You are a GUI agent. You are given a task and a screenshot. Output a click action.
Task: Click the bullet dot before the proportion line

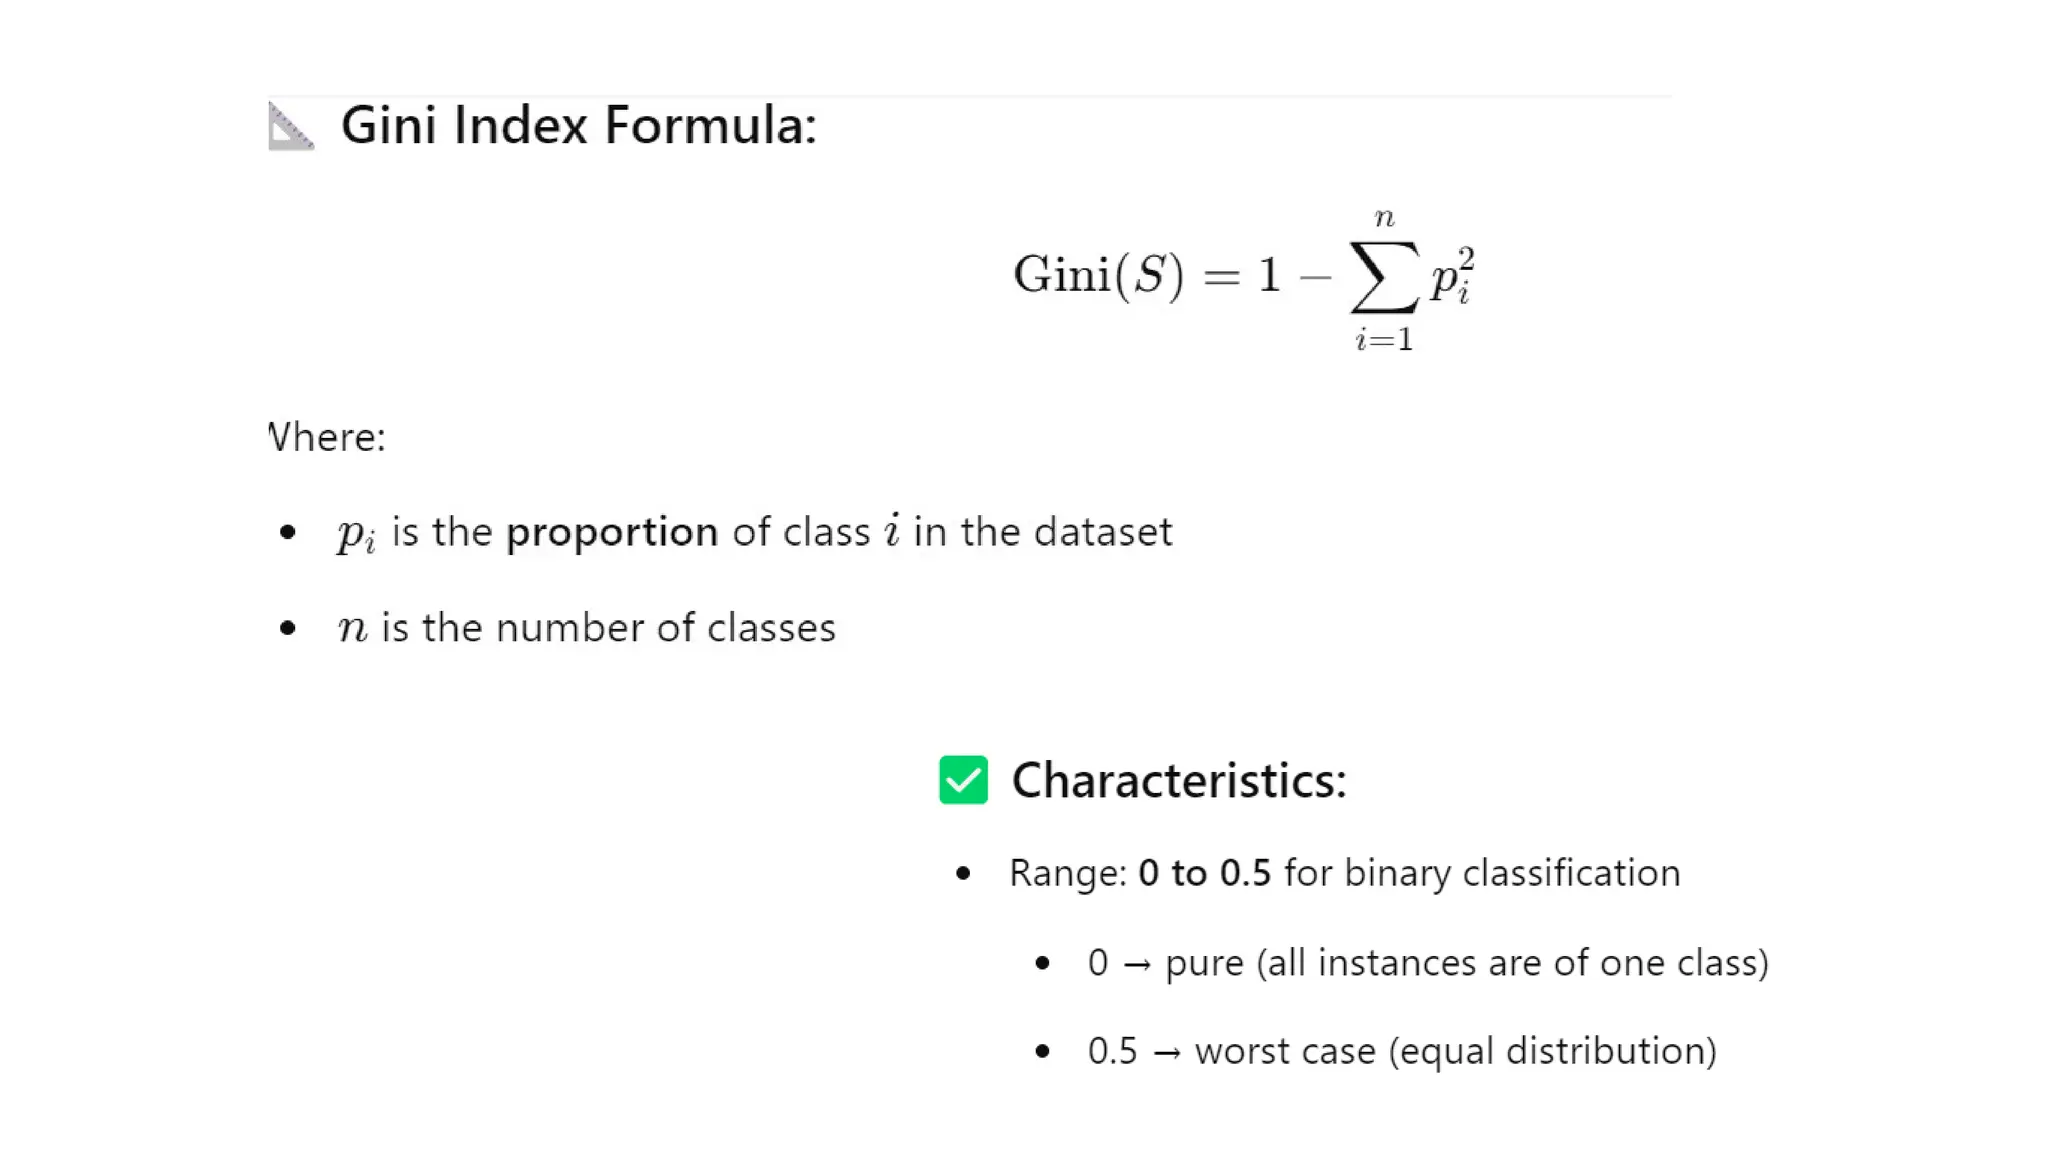[288, 532]
